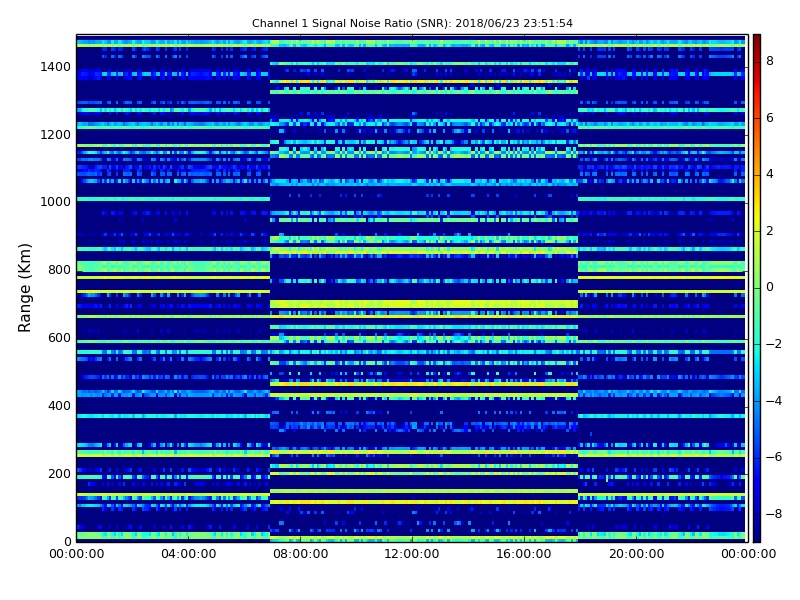Viewport: 800px width, 600px height.
Task: Click the colorbar label −2
Action: (x=774, y=344)
